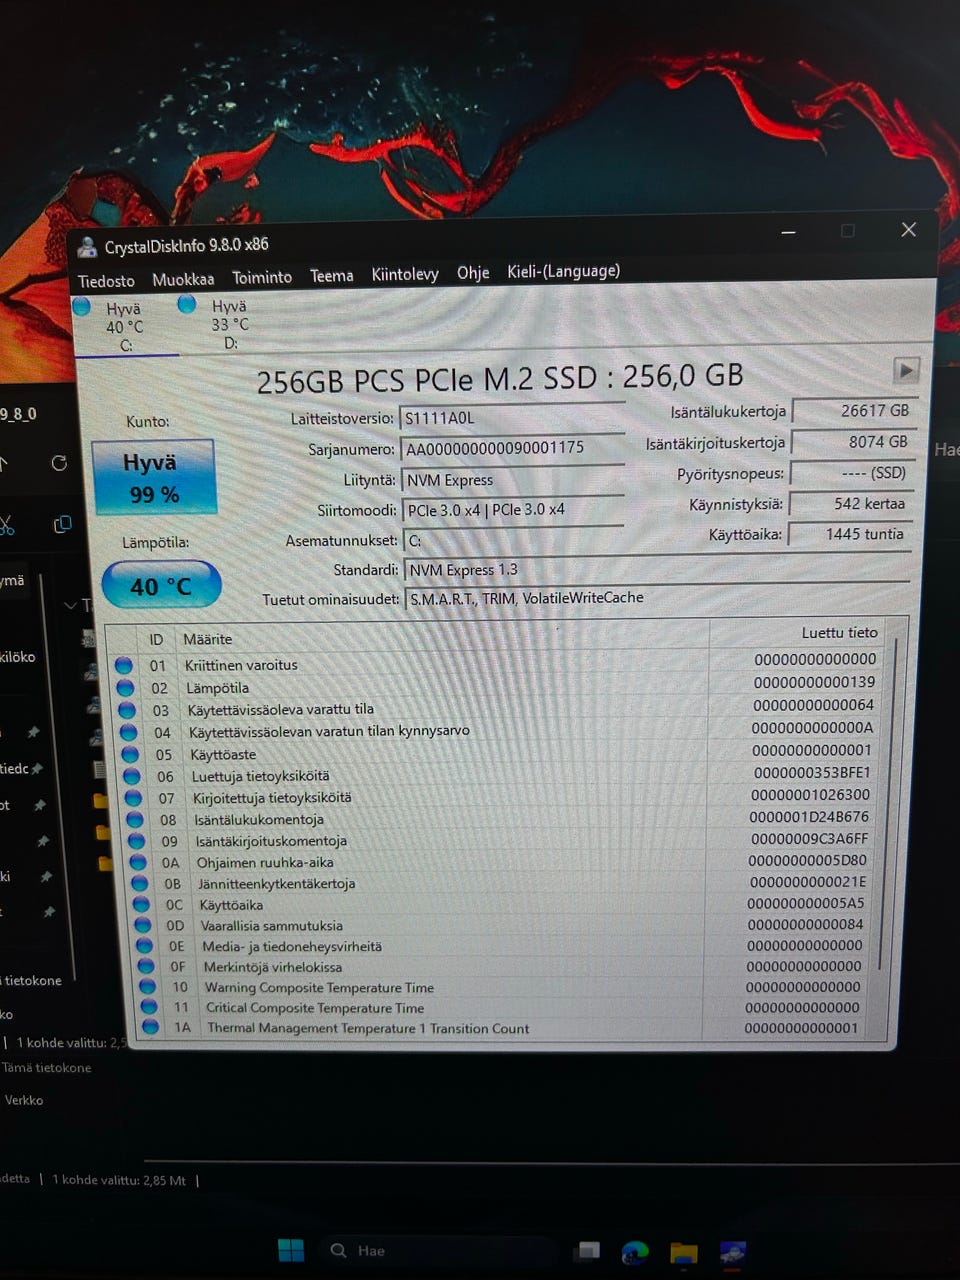Screen dimensions: 960x1280
Task: Click status icon for Vaarallisia sammutuksia
Action: click(144, 925)
